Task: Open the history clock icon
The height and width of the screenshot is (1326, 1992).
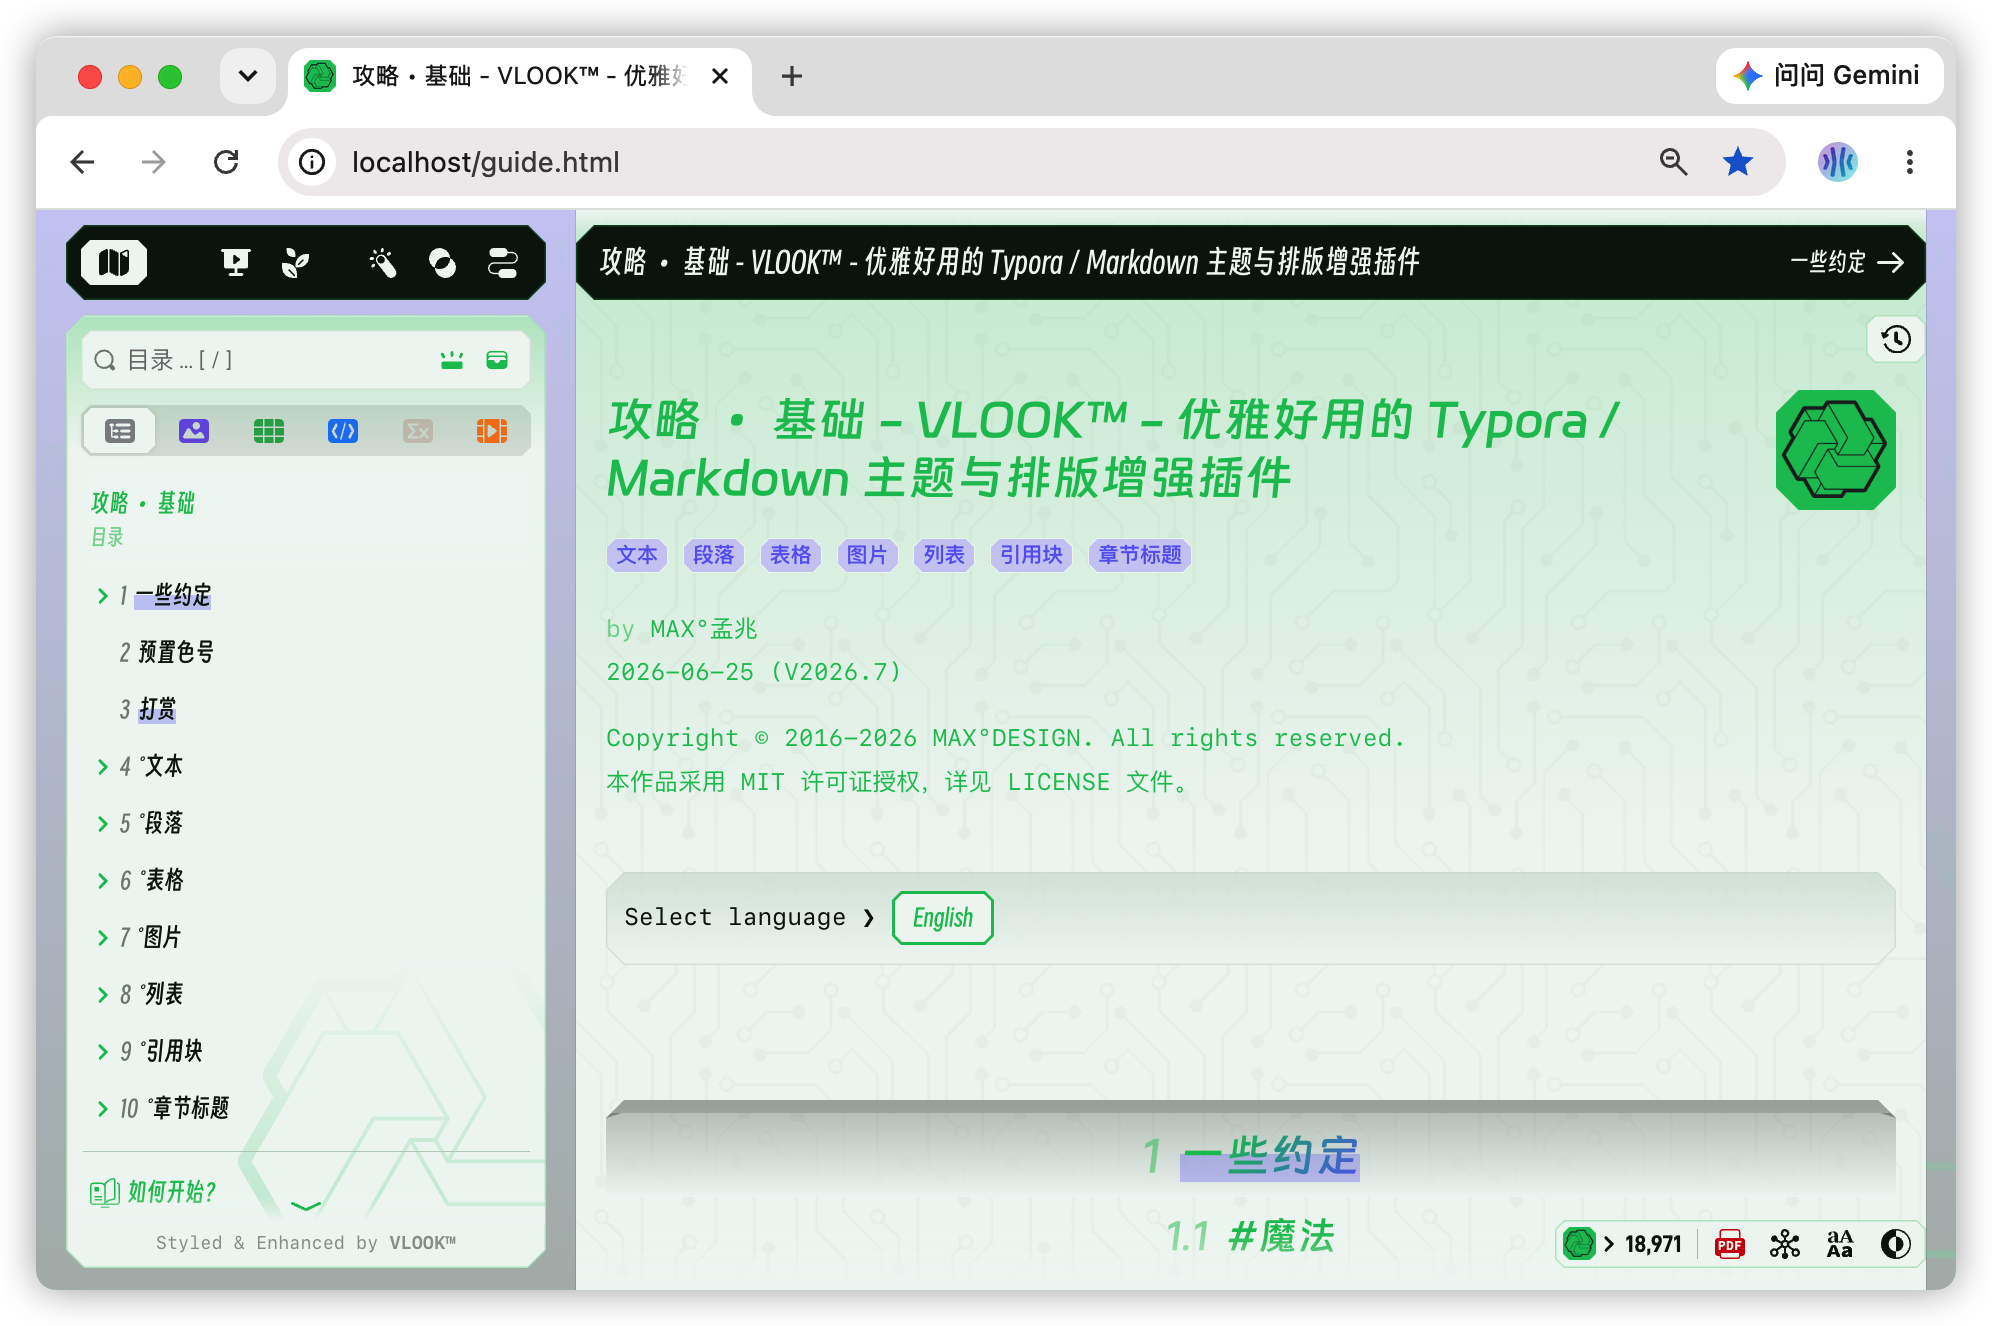Action: (1896, 339)
